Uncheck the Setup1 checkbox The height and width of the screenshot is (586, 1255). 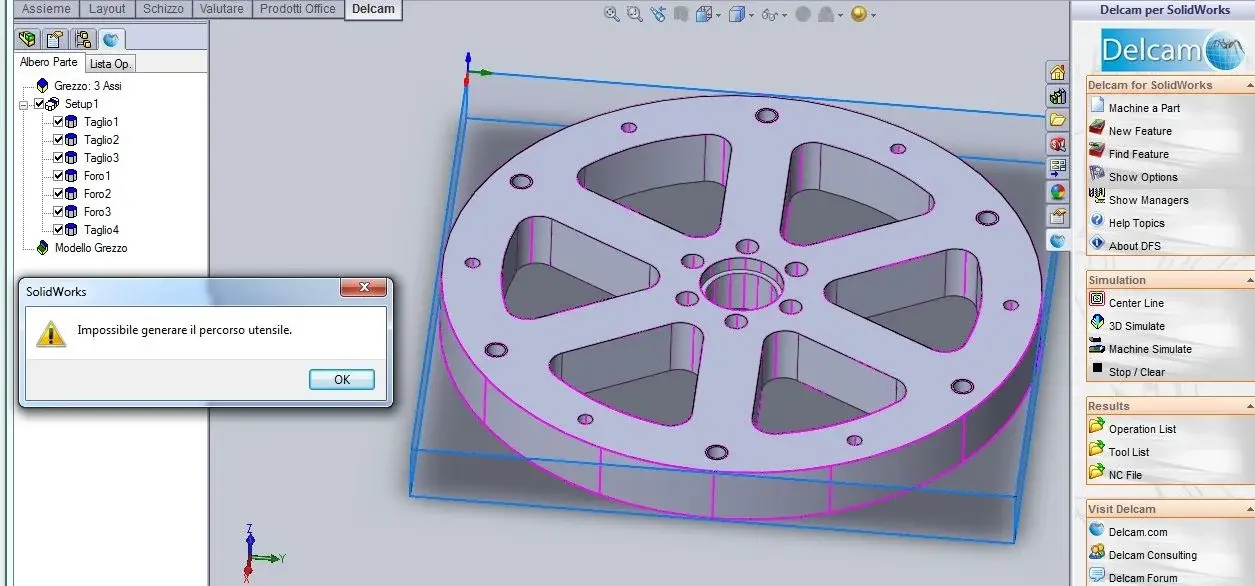pyautogui.click(x=40, y=104)
